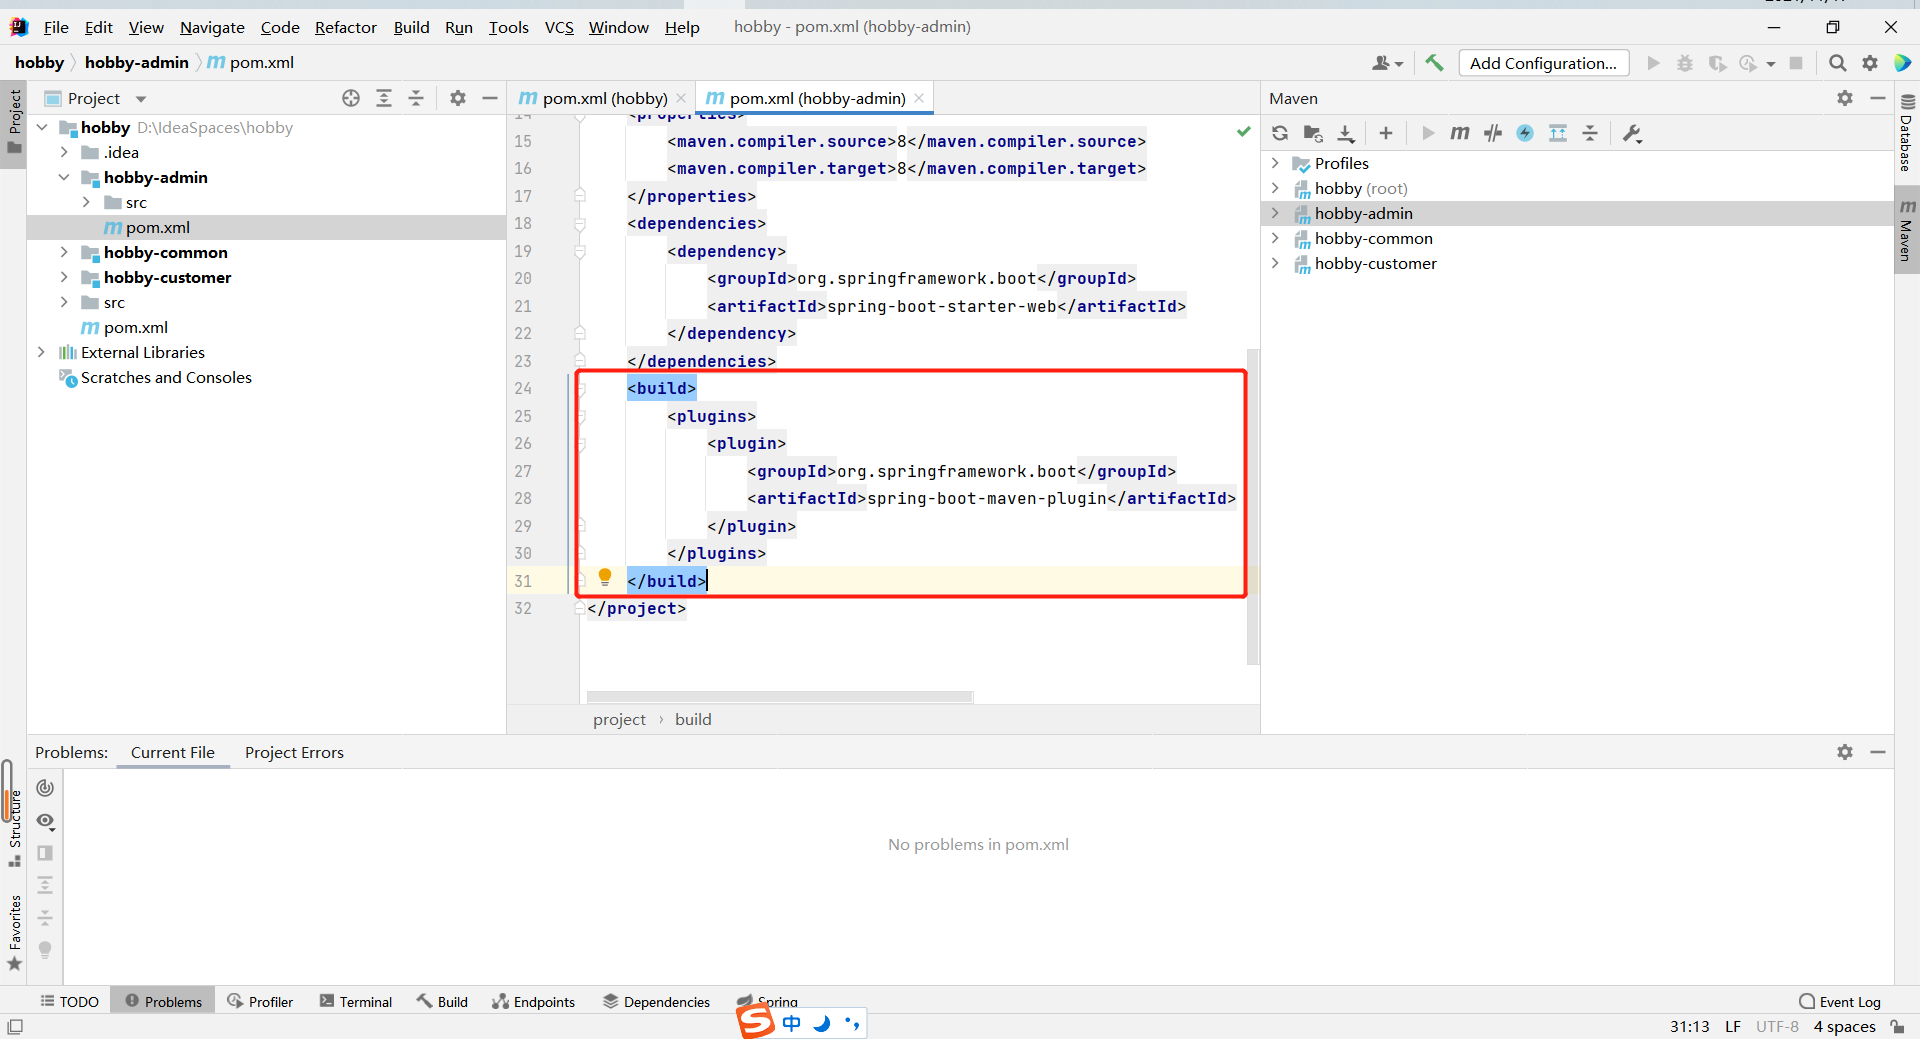Image resolution: width=1920 pixels, height=1039 pixels.
Task: Click Sogou input method icon
Action: pyautogui.click(x=756, y=1022)
